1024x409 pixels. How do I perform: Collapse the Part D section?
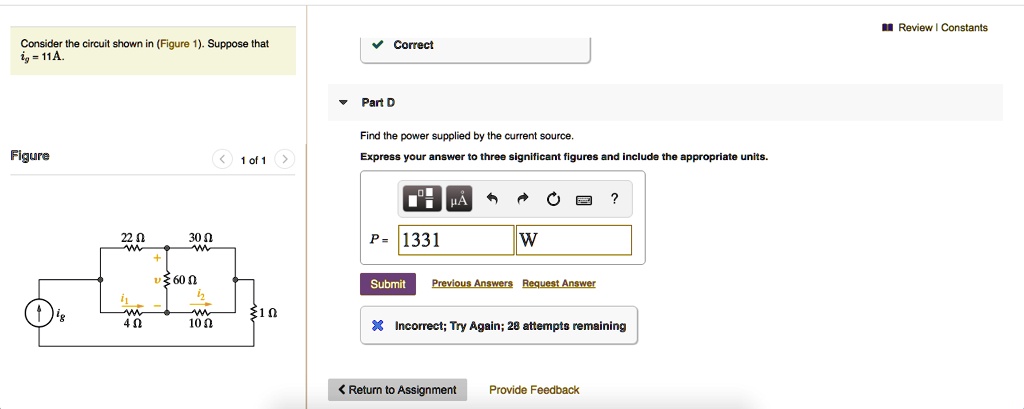343,102
